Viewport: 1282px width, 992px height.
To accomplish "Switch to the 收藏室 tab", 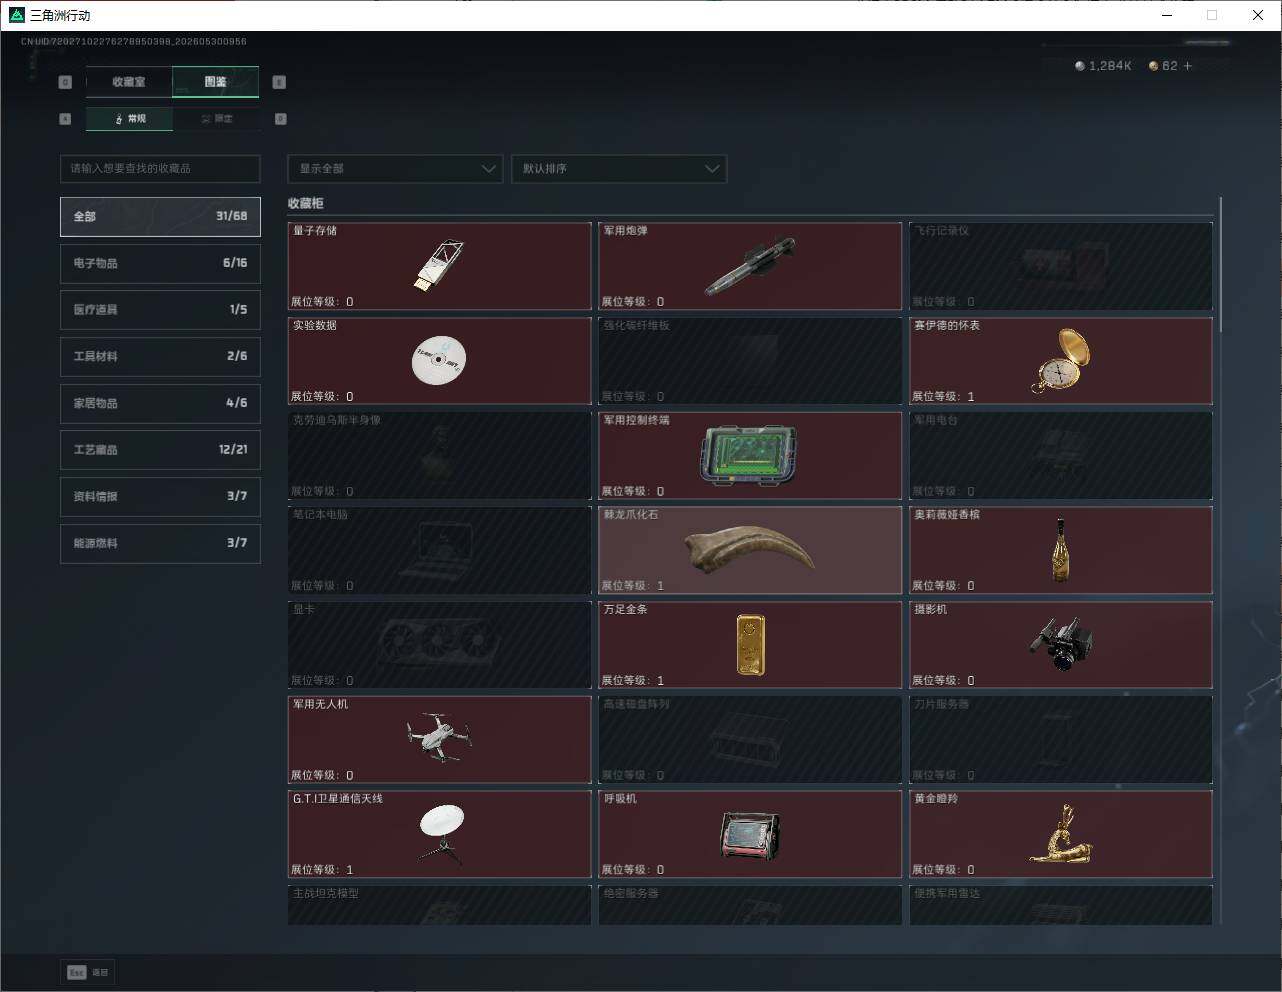I will coord(129,82).
